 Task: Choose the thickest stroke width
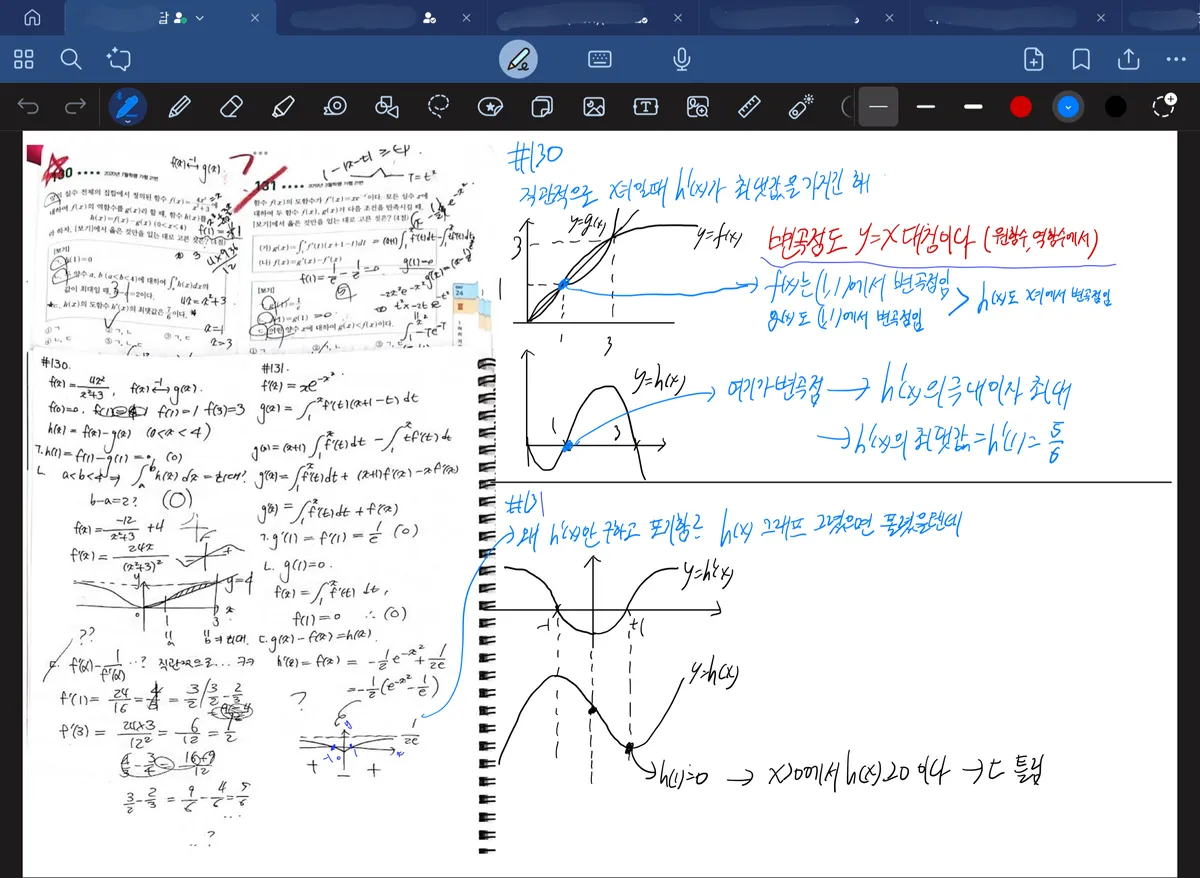pyautogui.click(x=973, y=106)
